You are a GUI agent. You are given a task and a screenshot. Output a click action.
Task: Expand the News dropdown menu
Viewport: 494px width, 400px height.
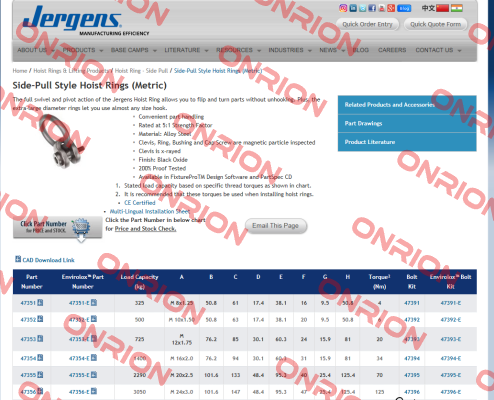pos(332,50)
